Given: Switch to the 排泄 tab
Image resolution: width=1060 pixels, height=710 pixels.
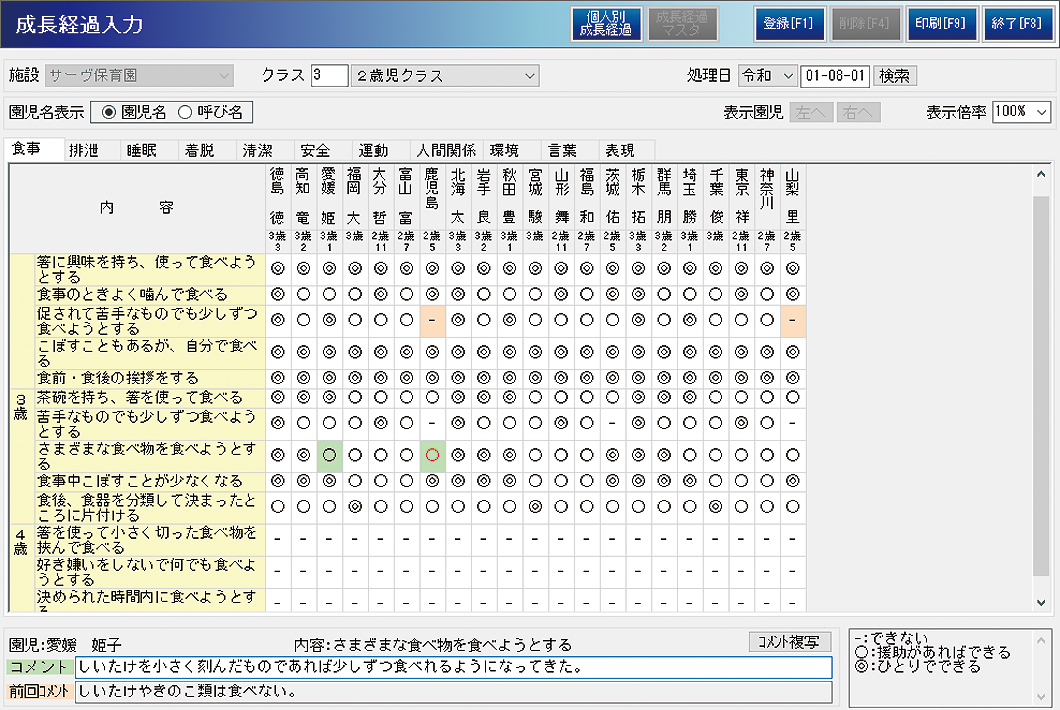Looking at the screenshot, I should click(x=84, y=151).
